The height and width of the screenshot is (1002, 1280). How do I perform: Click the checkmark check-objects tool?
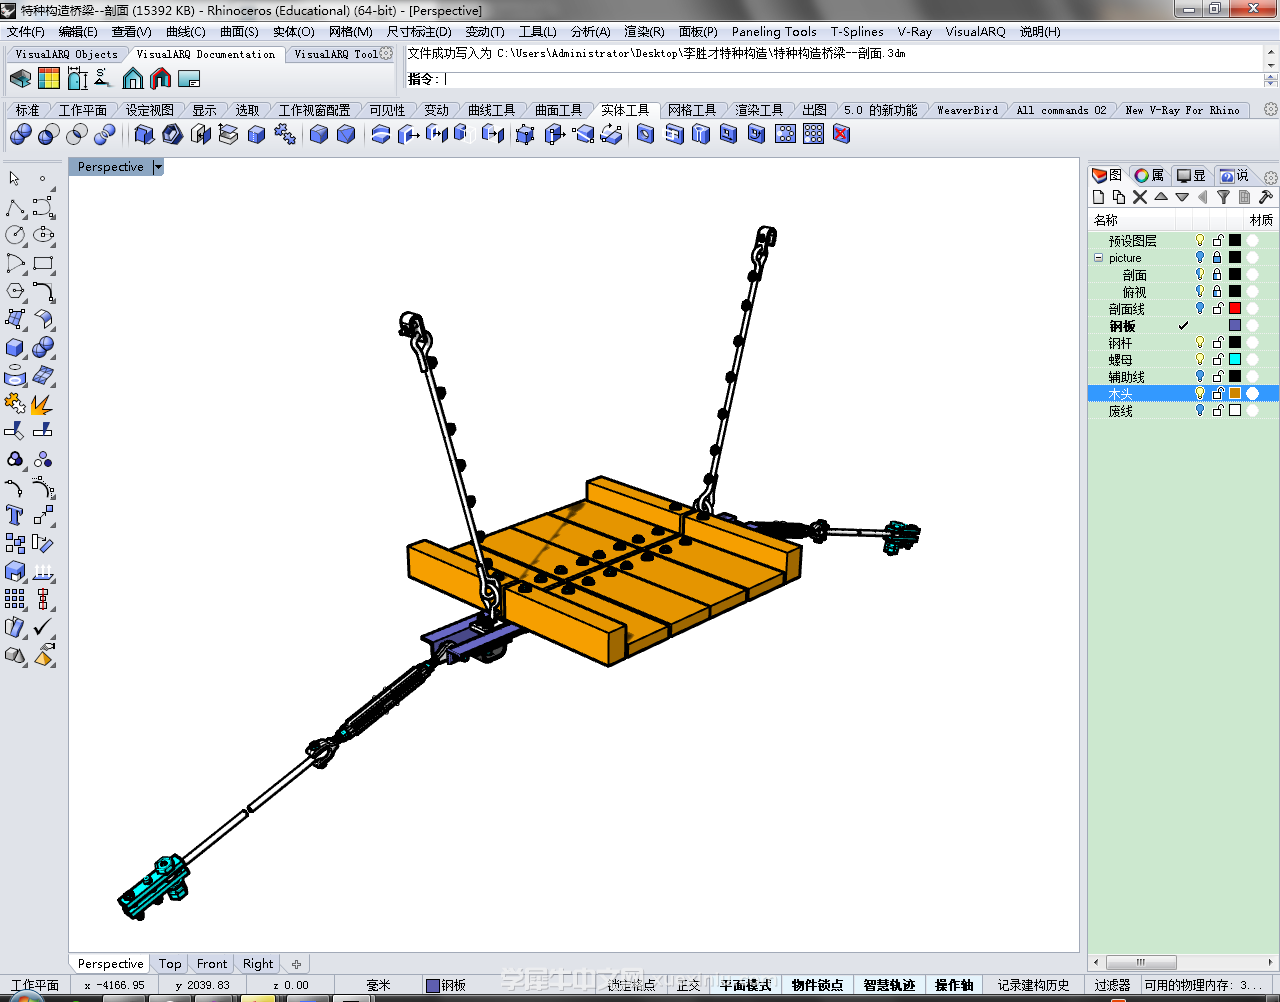(43, 627)
